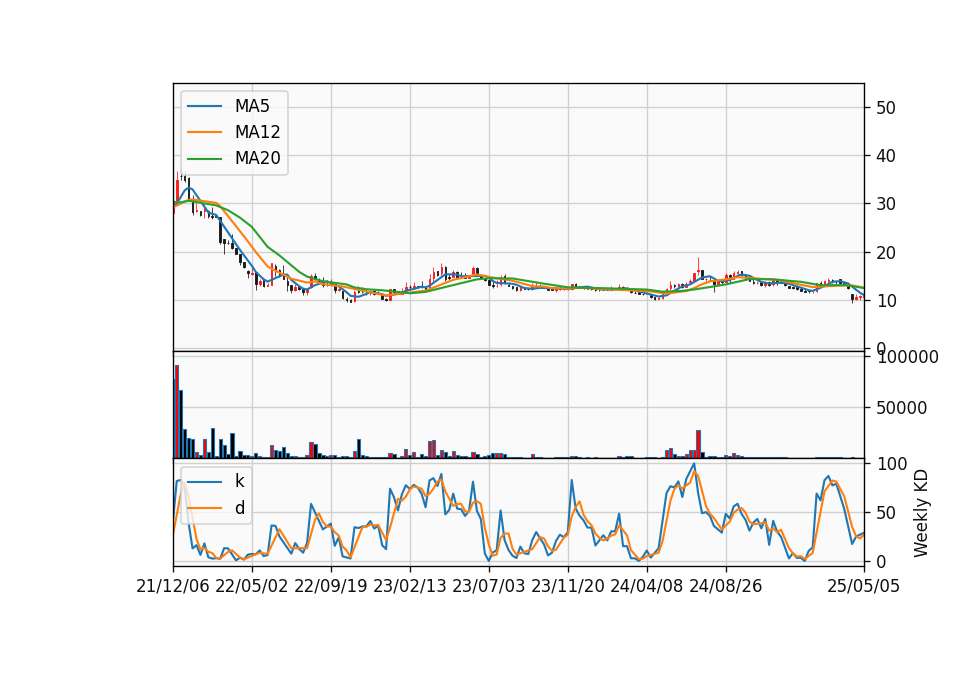Viewport: 960px width, 690px height.
Task: Click the 30 tick on the price axis
Action: pos(885,204)
